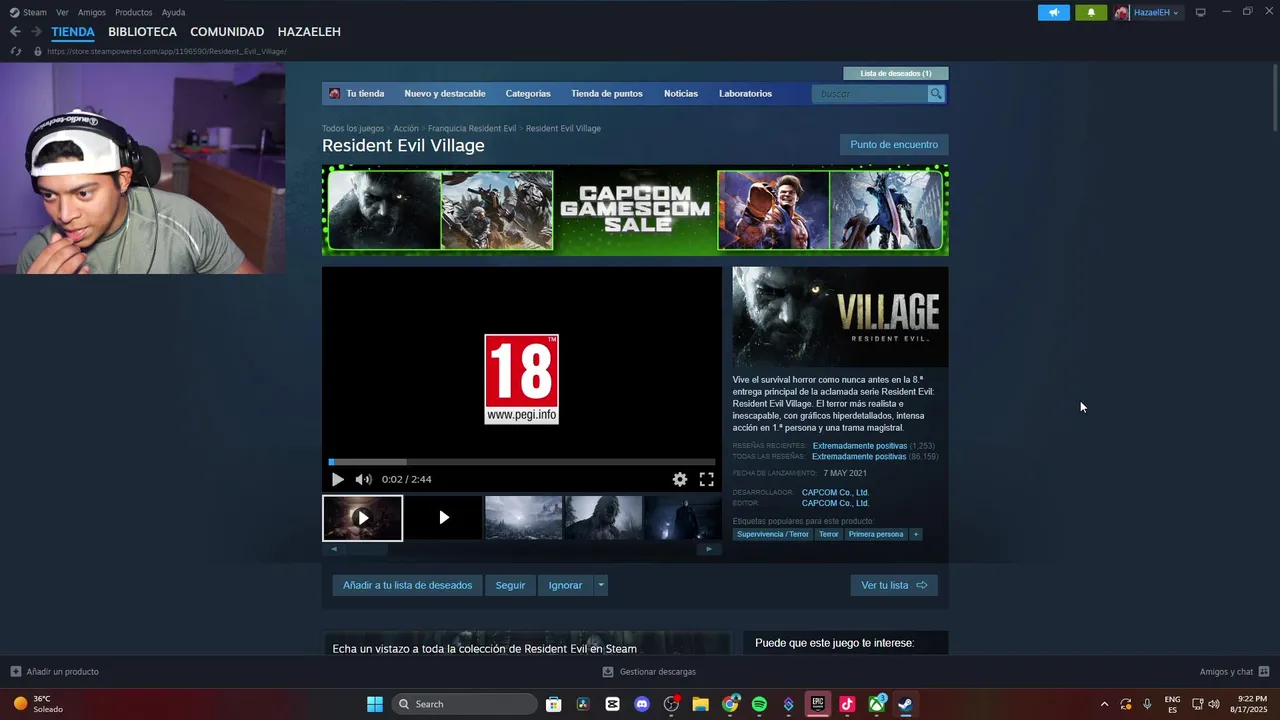Expand the Ignorar dropdown arrow
Image resolution: width=1280 pixels, height=720 pixels.
(x=601, y=585)
